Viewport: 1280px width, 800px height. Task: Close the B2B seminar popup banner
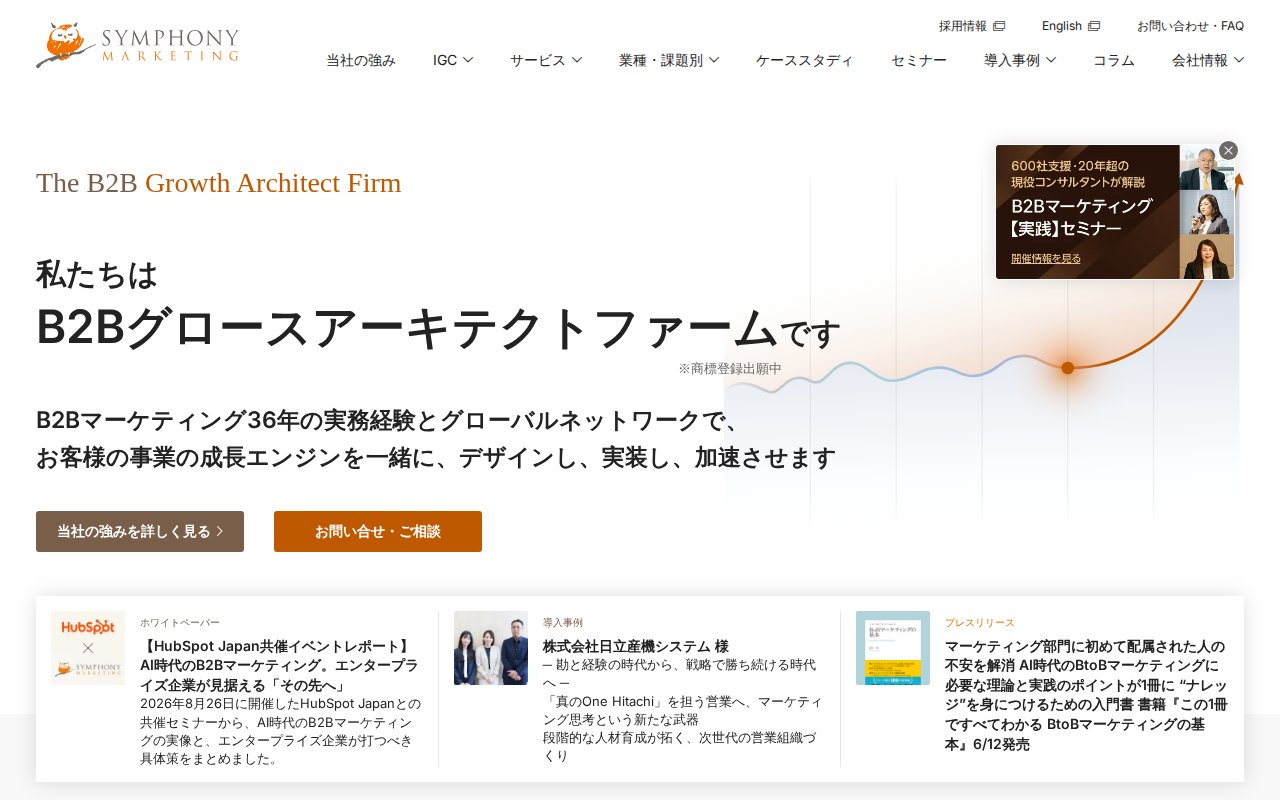1228,151
